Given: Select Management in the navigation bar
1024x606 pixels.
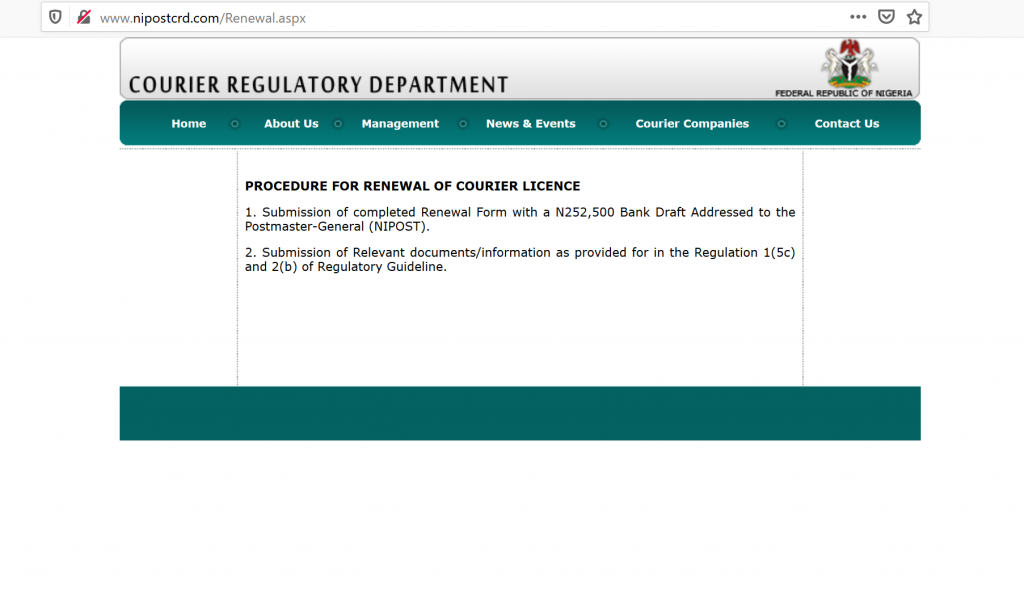Looking at the screenshot, I should [x=400, y=124].
